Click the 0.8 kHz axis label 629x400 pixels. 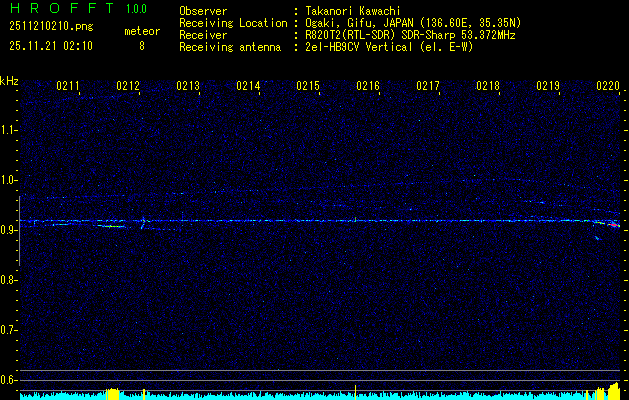pyautogui.click(x=8, y=280)
